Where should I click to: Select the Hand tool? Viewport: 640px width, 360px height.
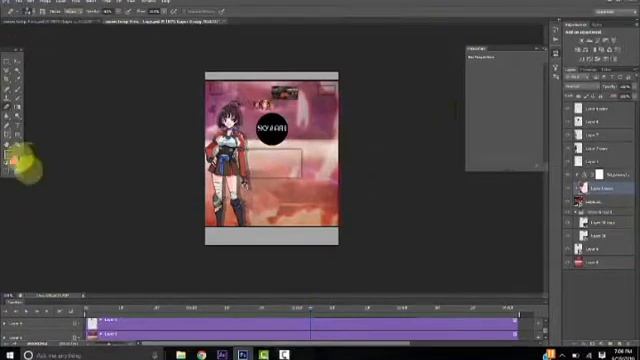pyautogui.click(x=7, y=144)
